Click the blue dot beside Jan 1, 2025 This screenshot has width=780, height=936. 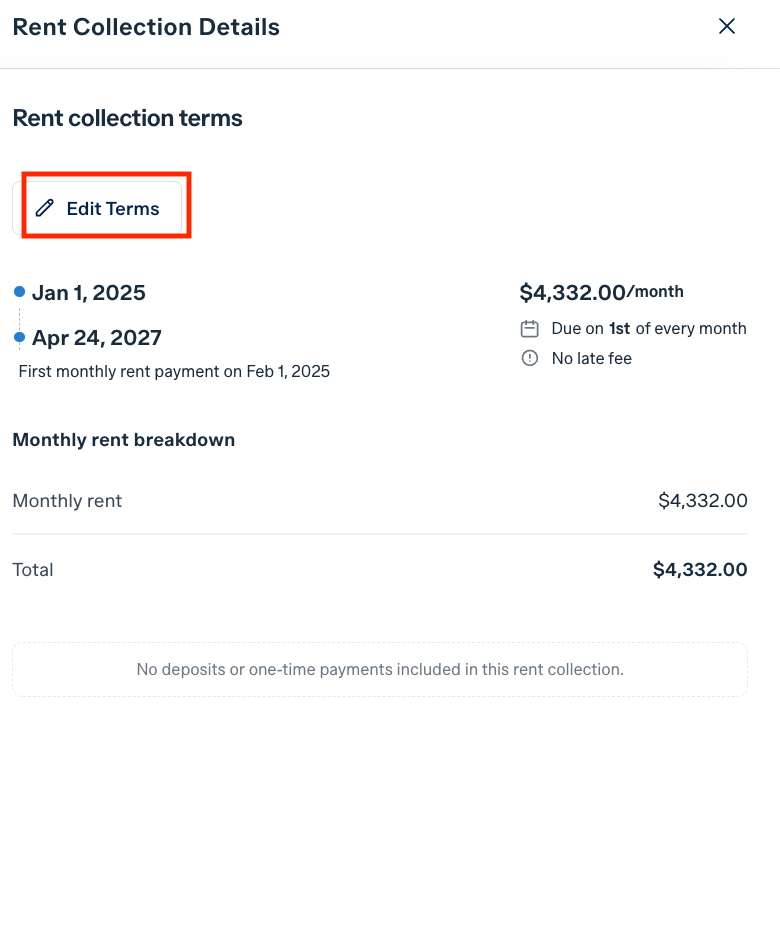[x=20, y=292]
